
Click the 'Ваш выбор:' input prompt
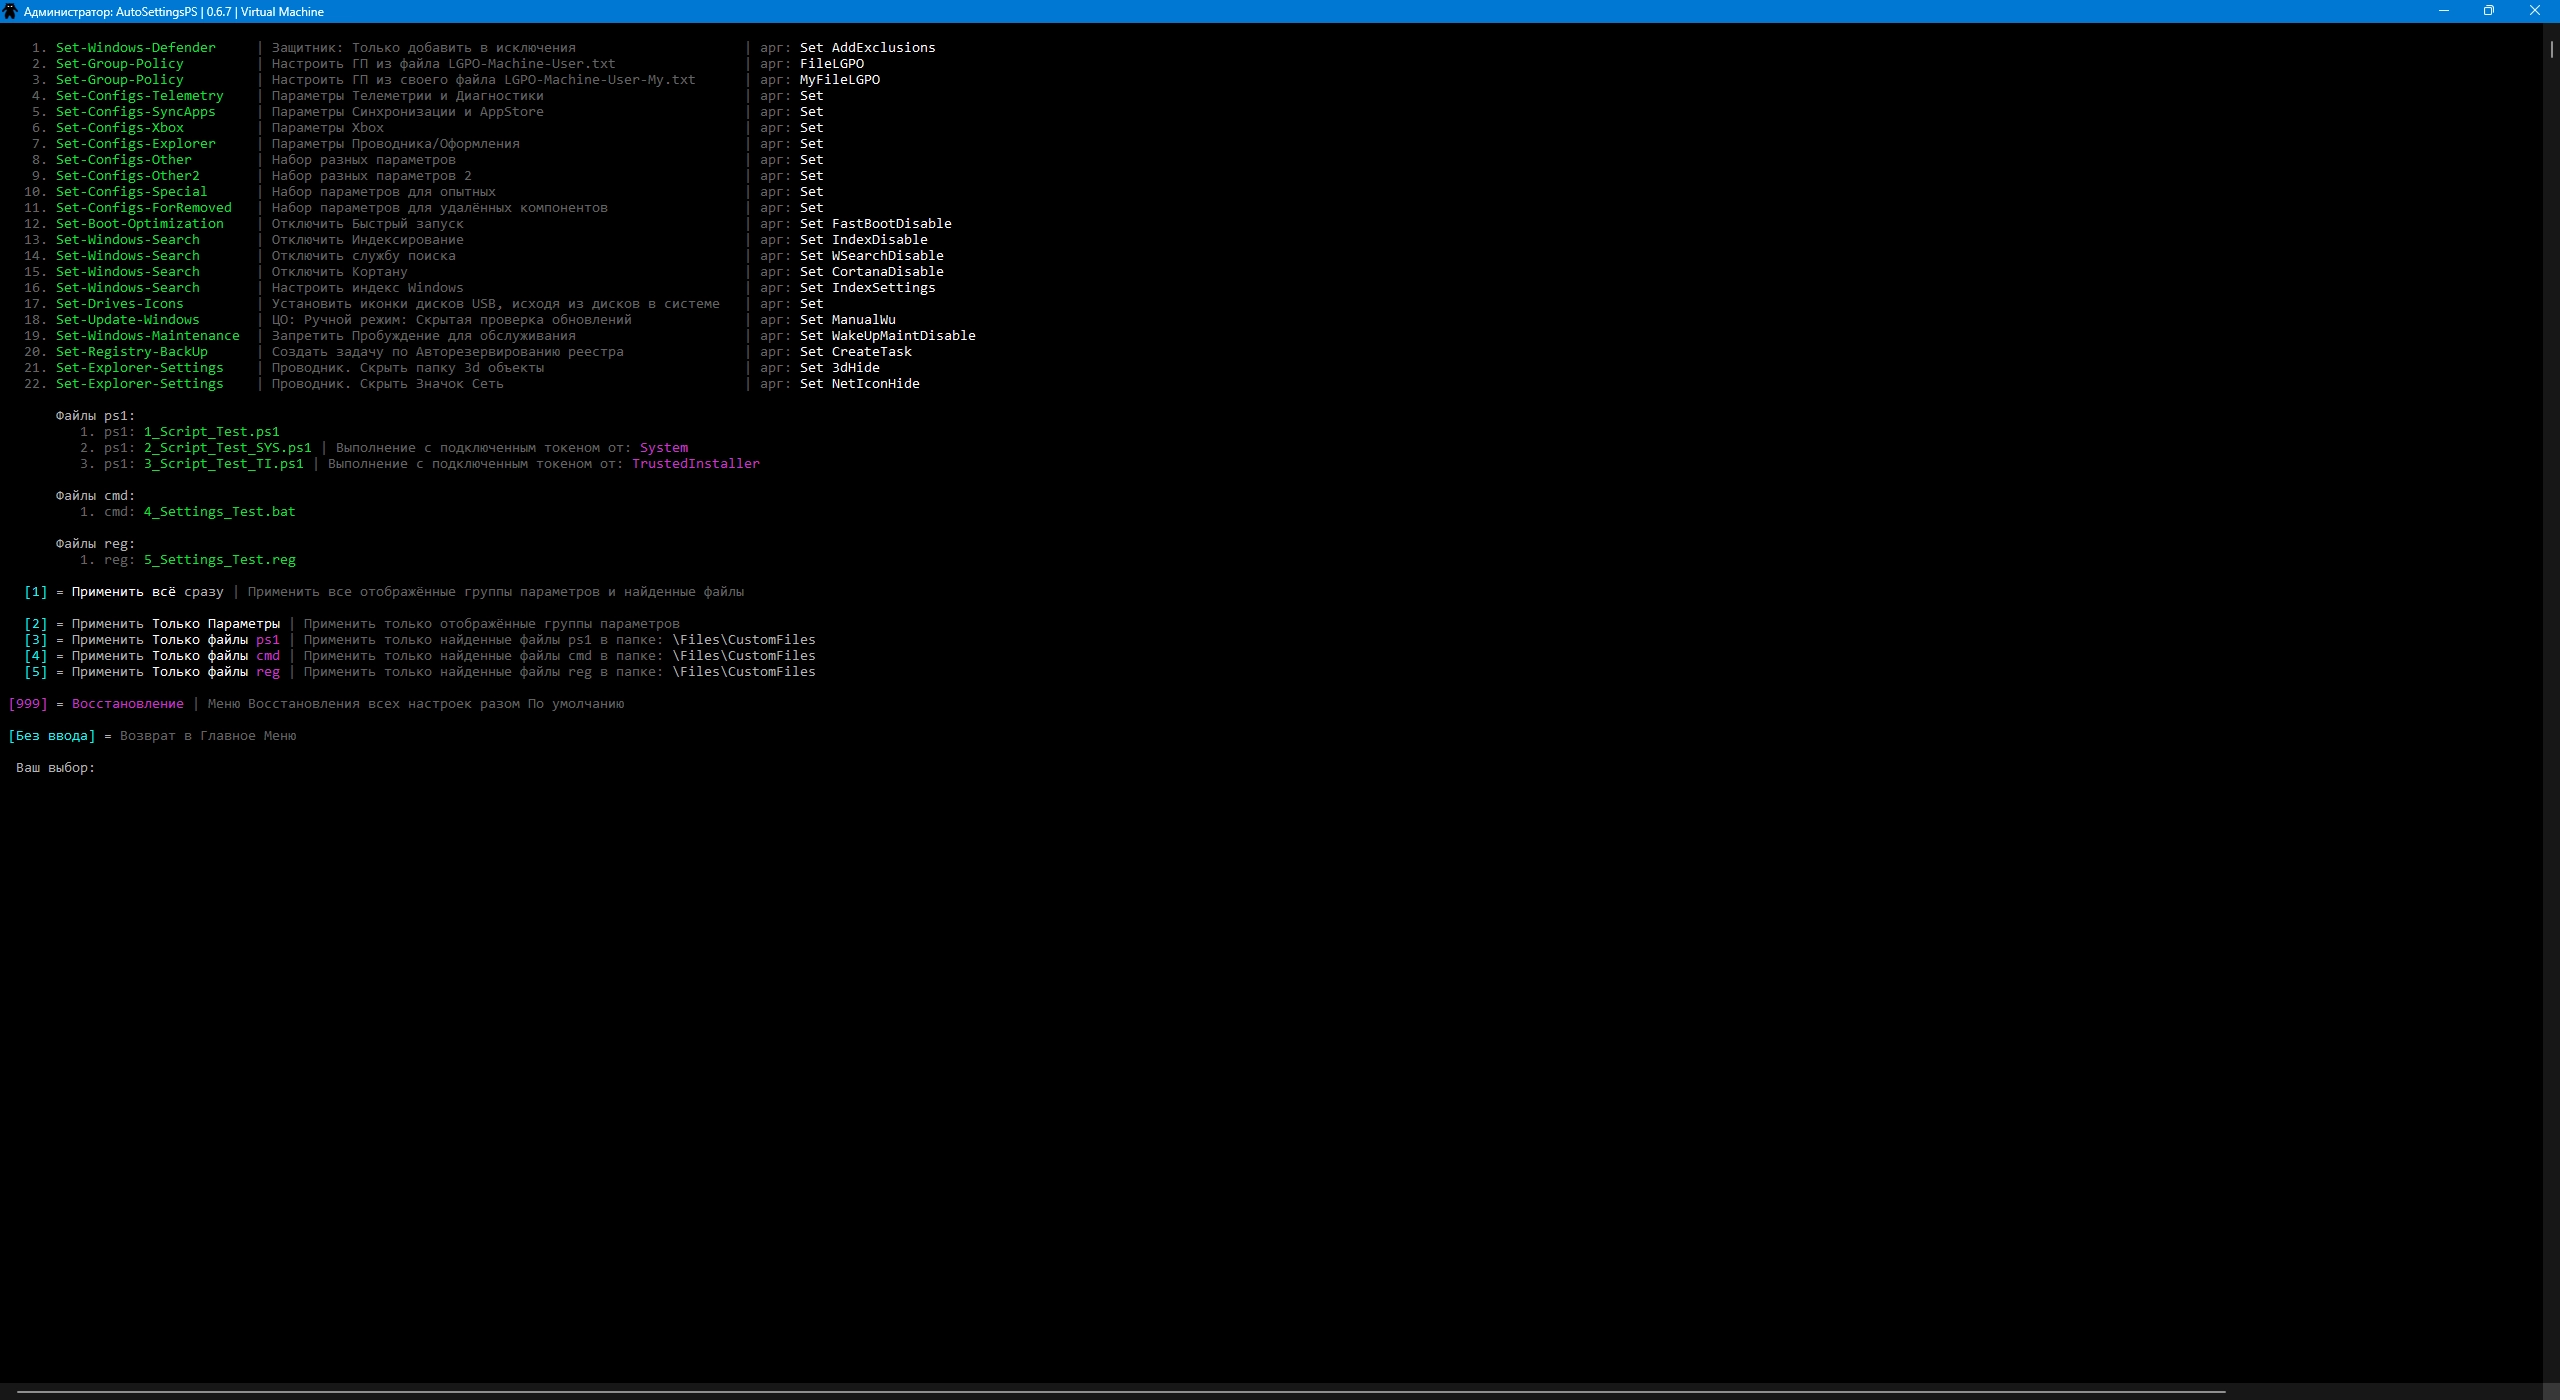click(x=56, y=768)
